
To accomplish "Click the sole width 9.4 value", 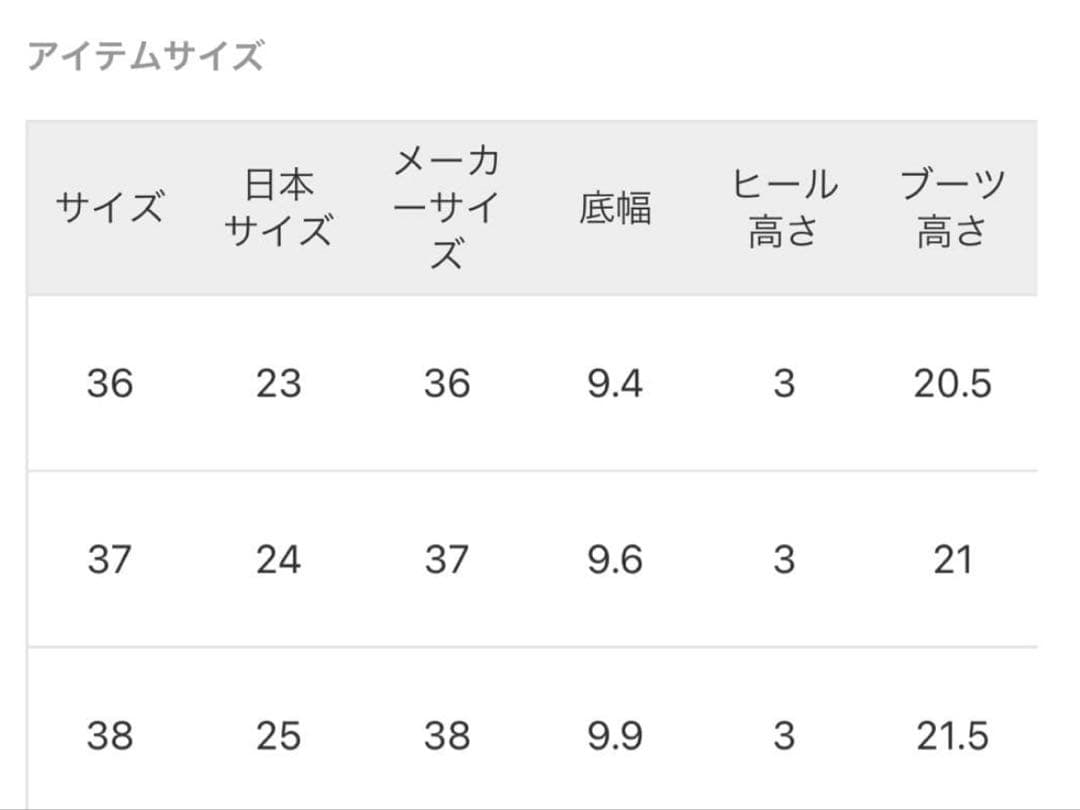I will coord(615,383).
